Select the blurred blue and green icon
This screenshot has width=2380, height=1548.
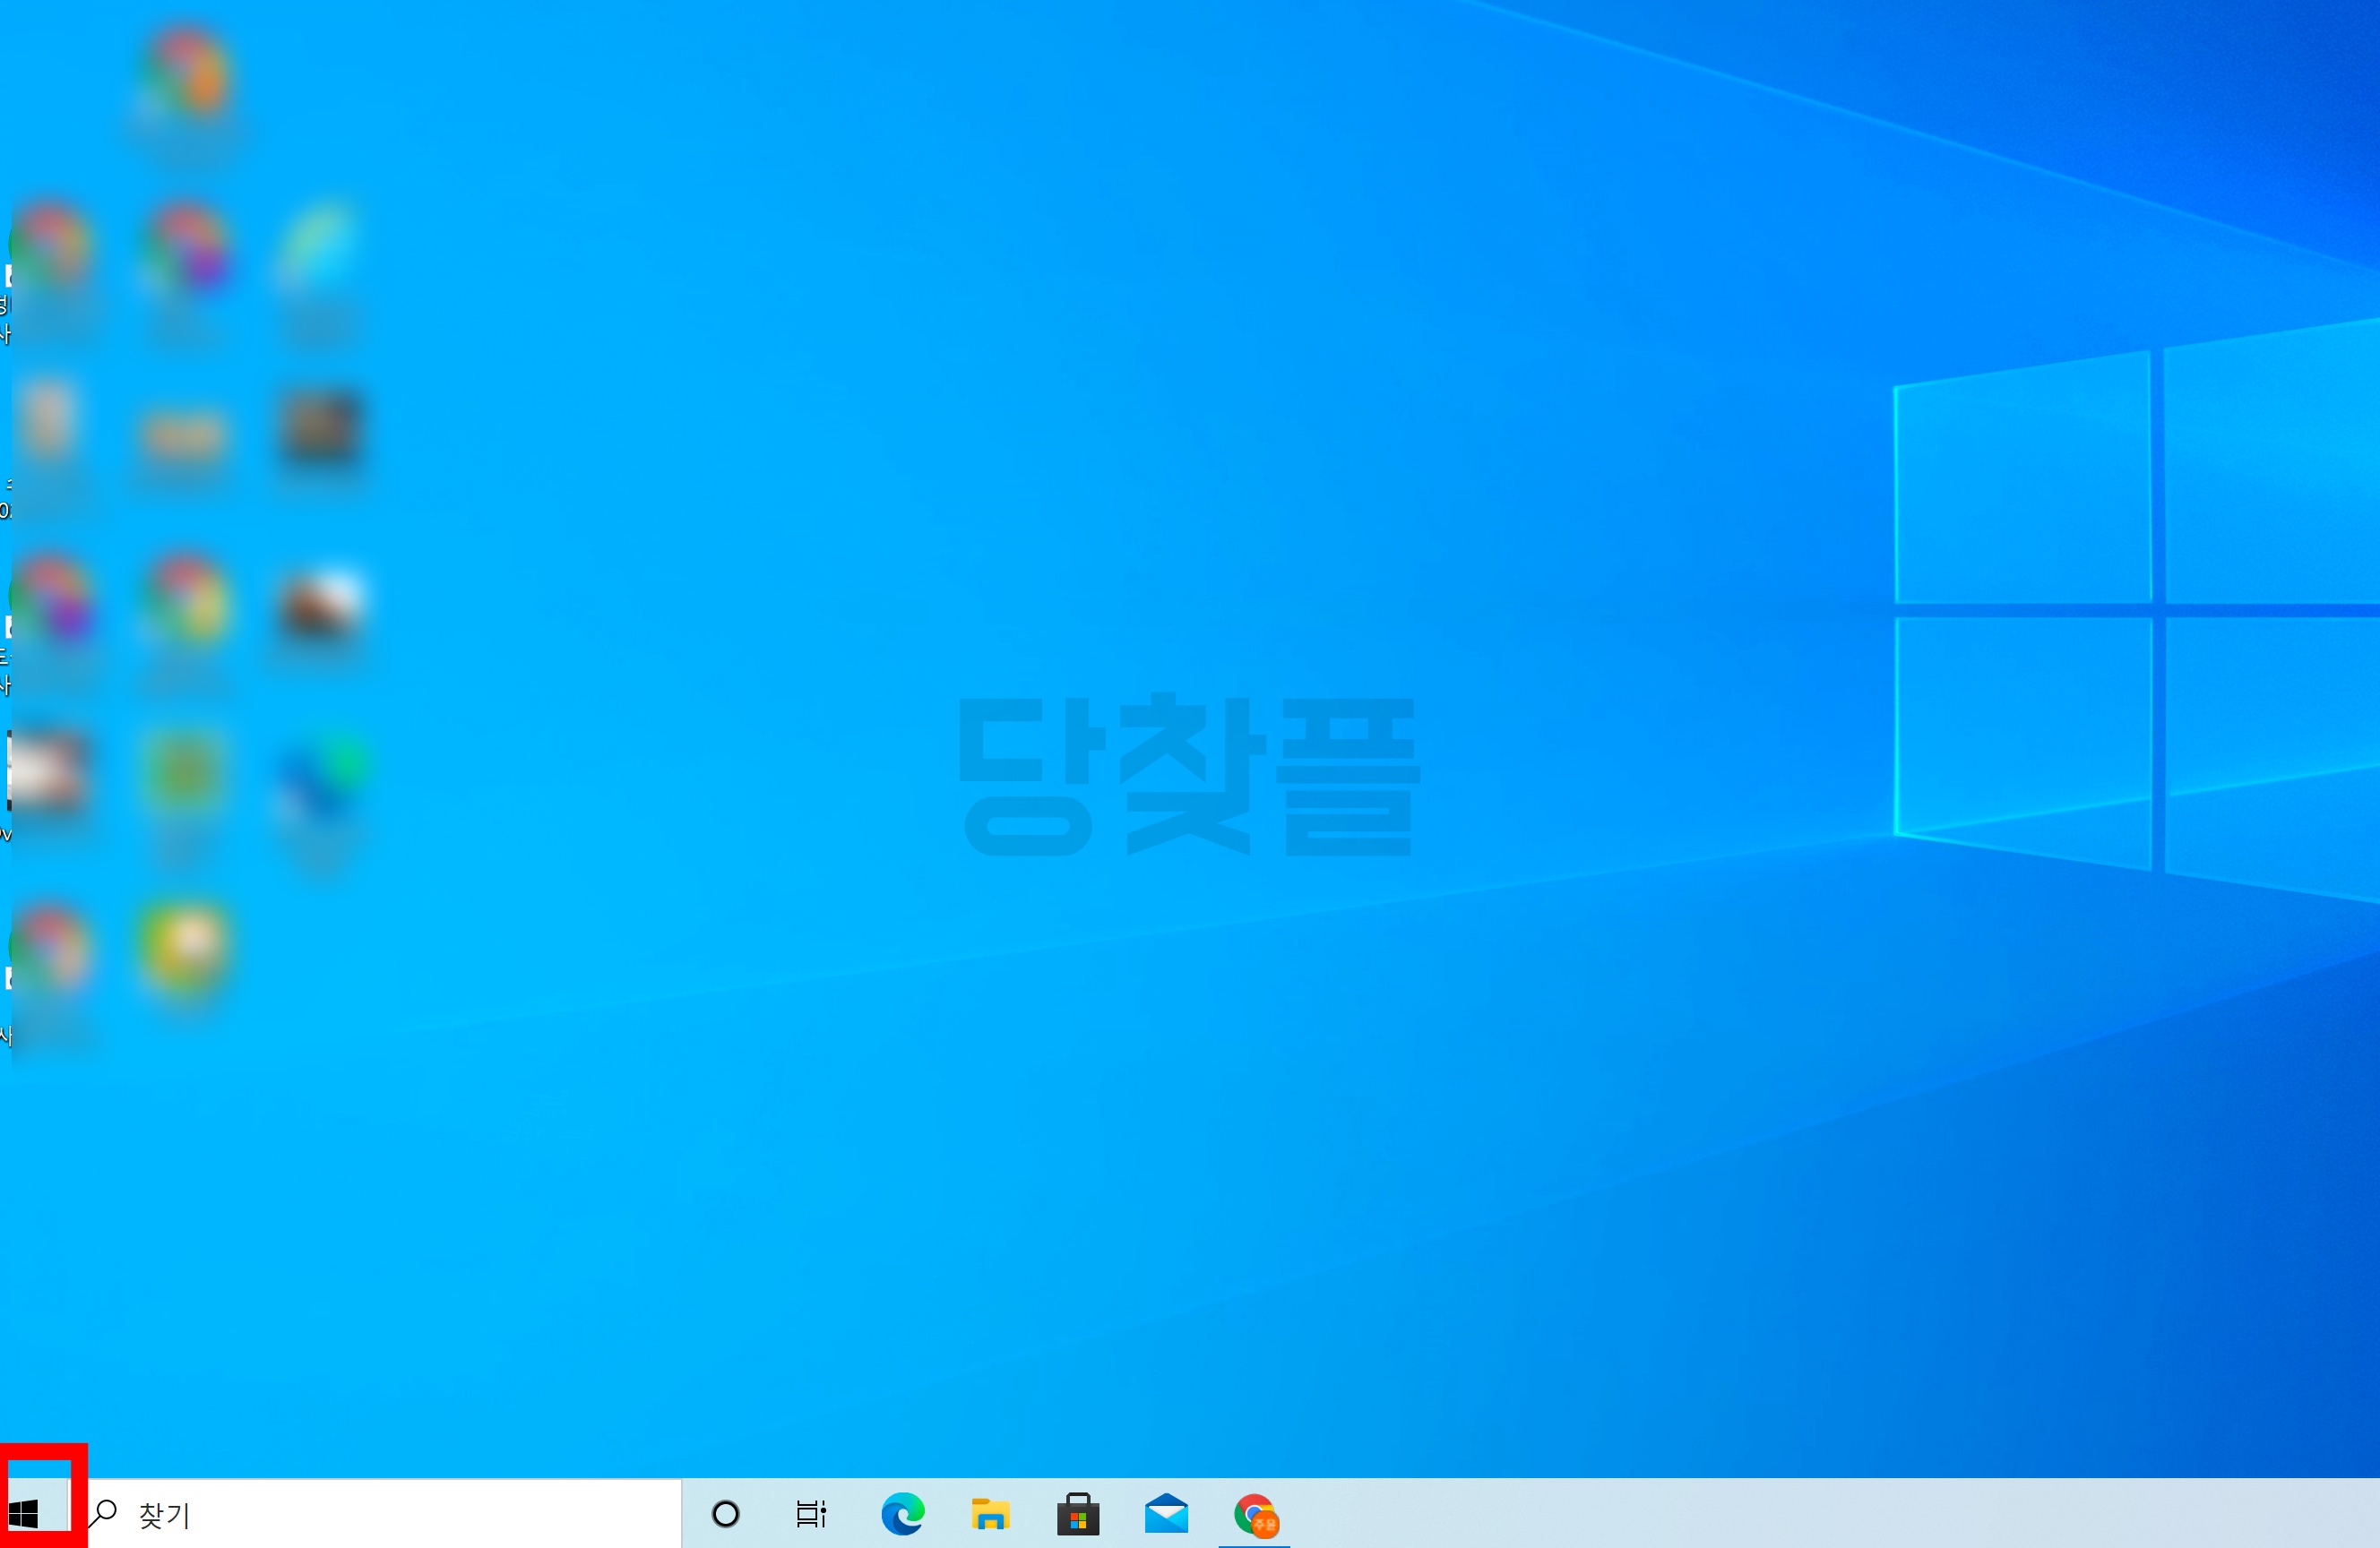point(322,780)
